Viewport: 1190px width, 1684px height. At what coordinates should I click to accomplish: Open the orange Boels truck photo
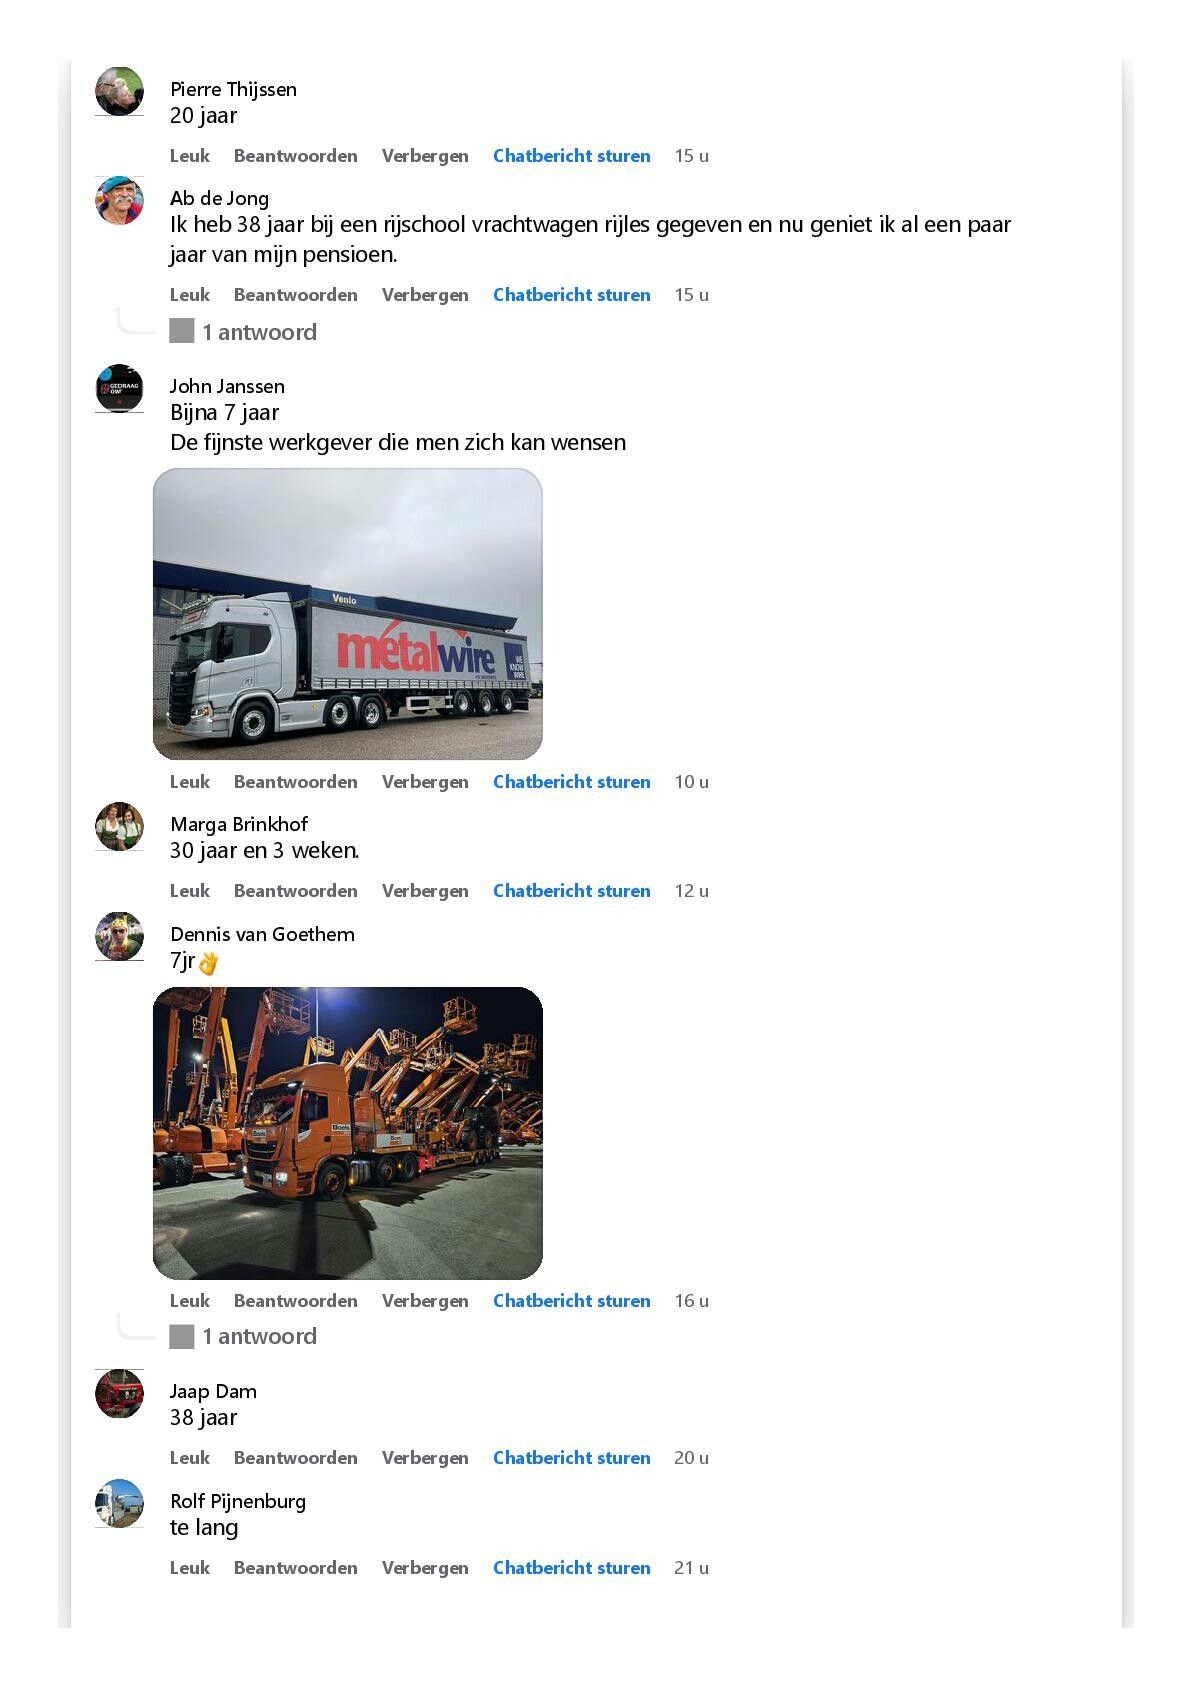pyautogui.click(x=348, y=1133)
